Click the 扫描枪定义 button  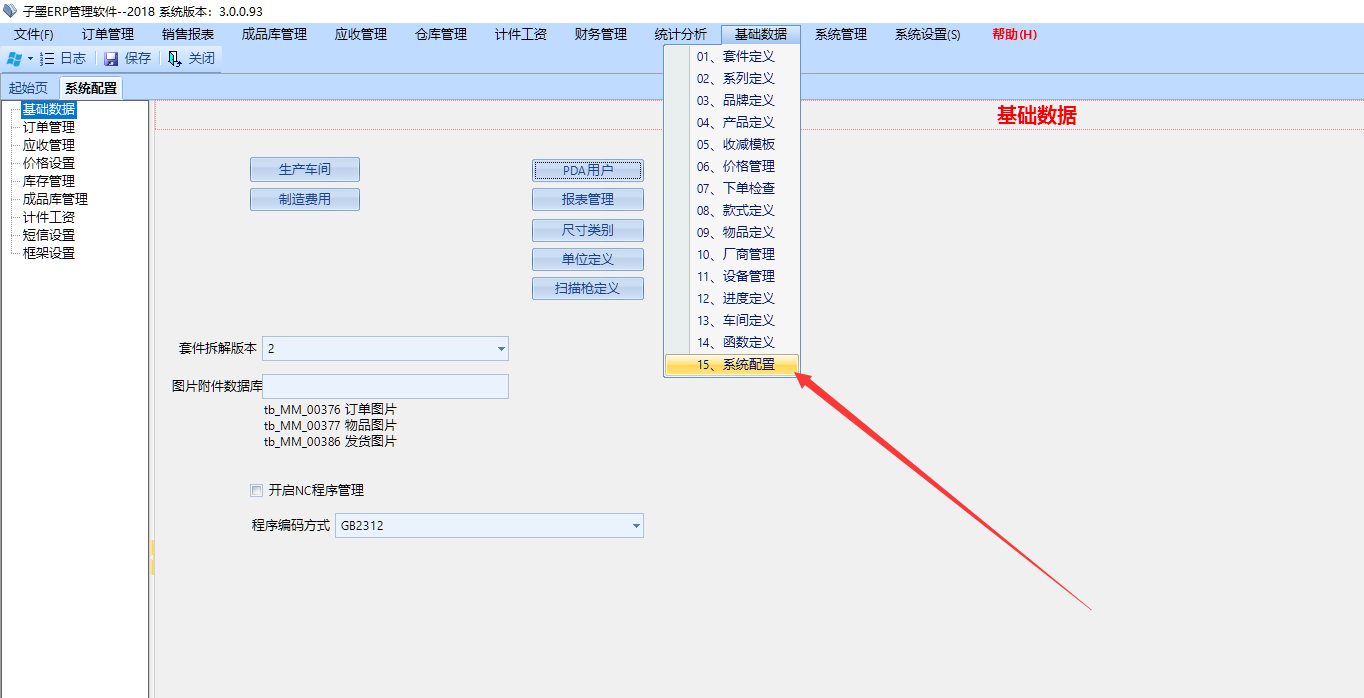coord(587,289)
